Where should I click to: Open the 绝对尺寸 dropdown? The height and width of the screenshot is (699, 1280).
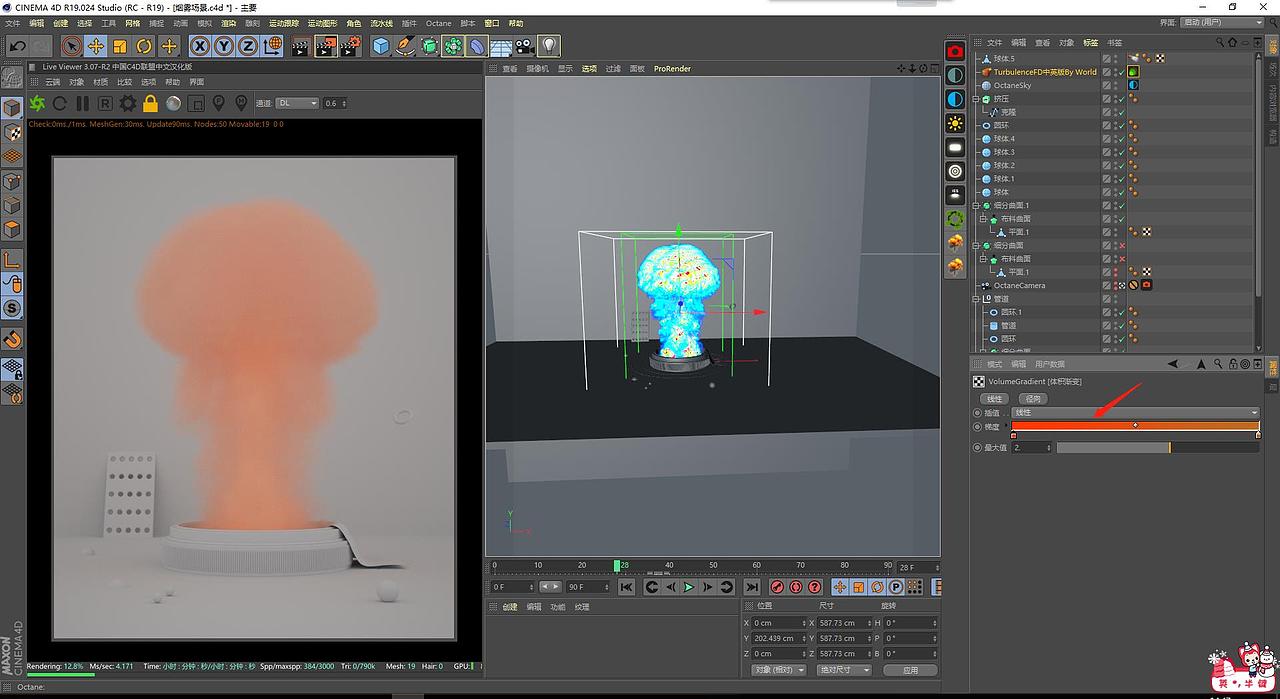pyautogui.click(x=844, y=669)
